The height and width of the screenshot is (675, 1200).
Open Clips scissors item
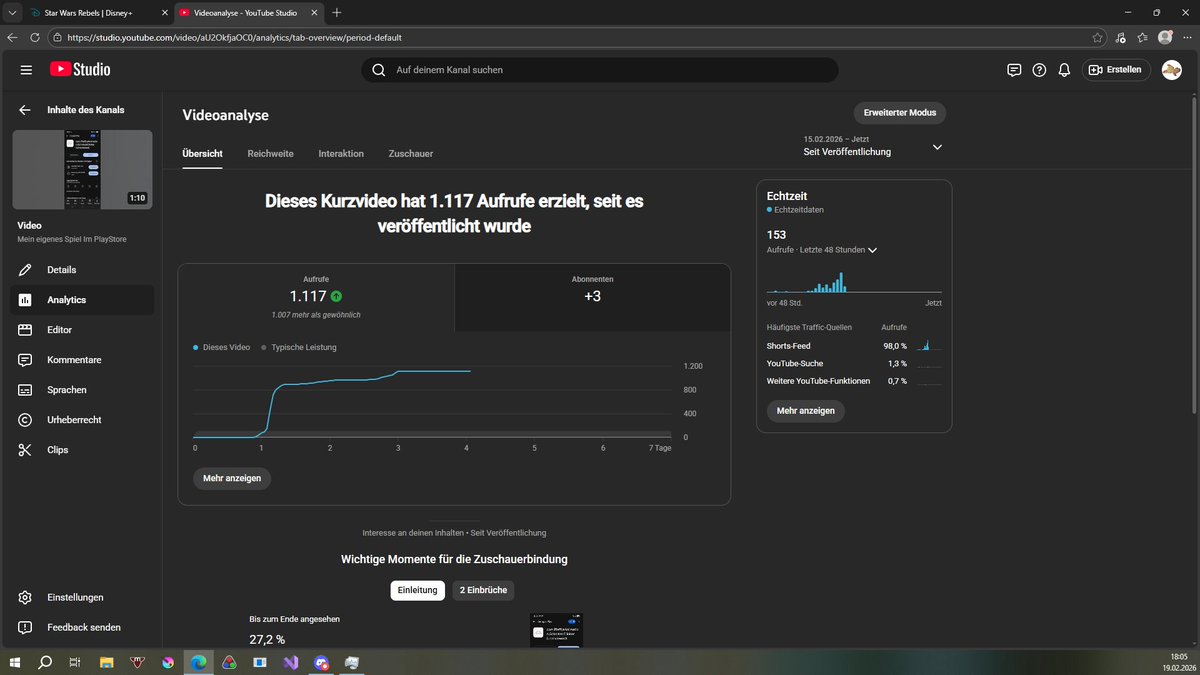(82, 450)
